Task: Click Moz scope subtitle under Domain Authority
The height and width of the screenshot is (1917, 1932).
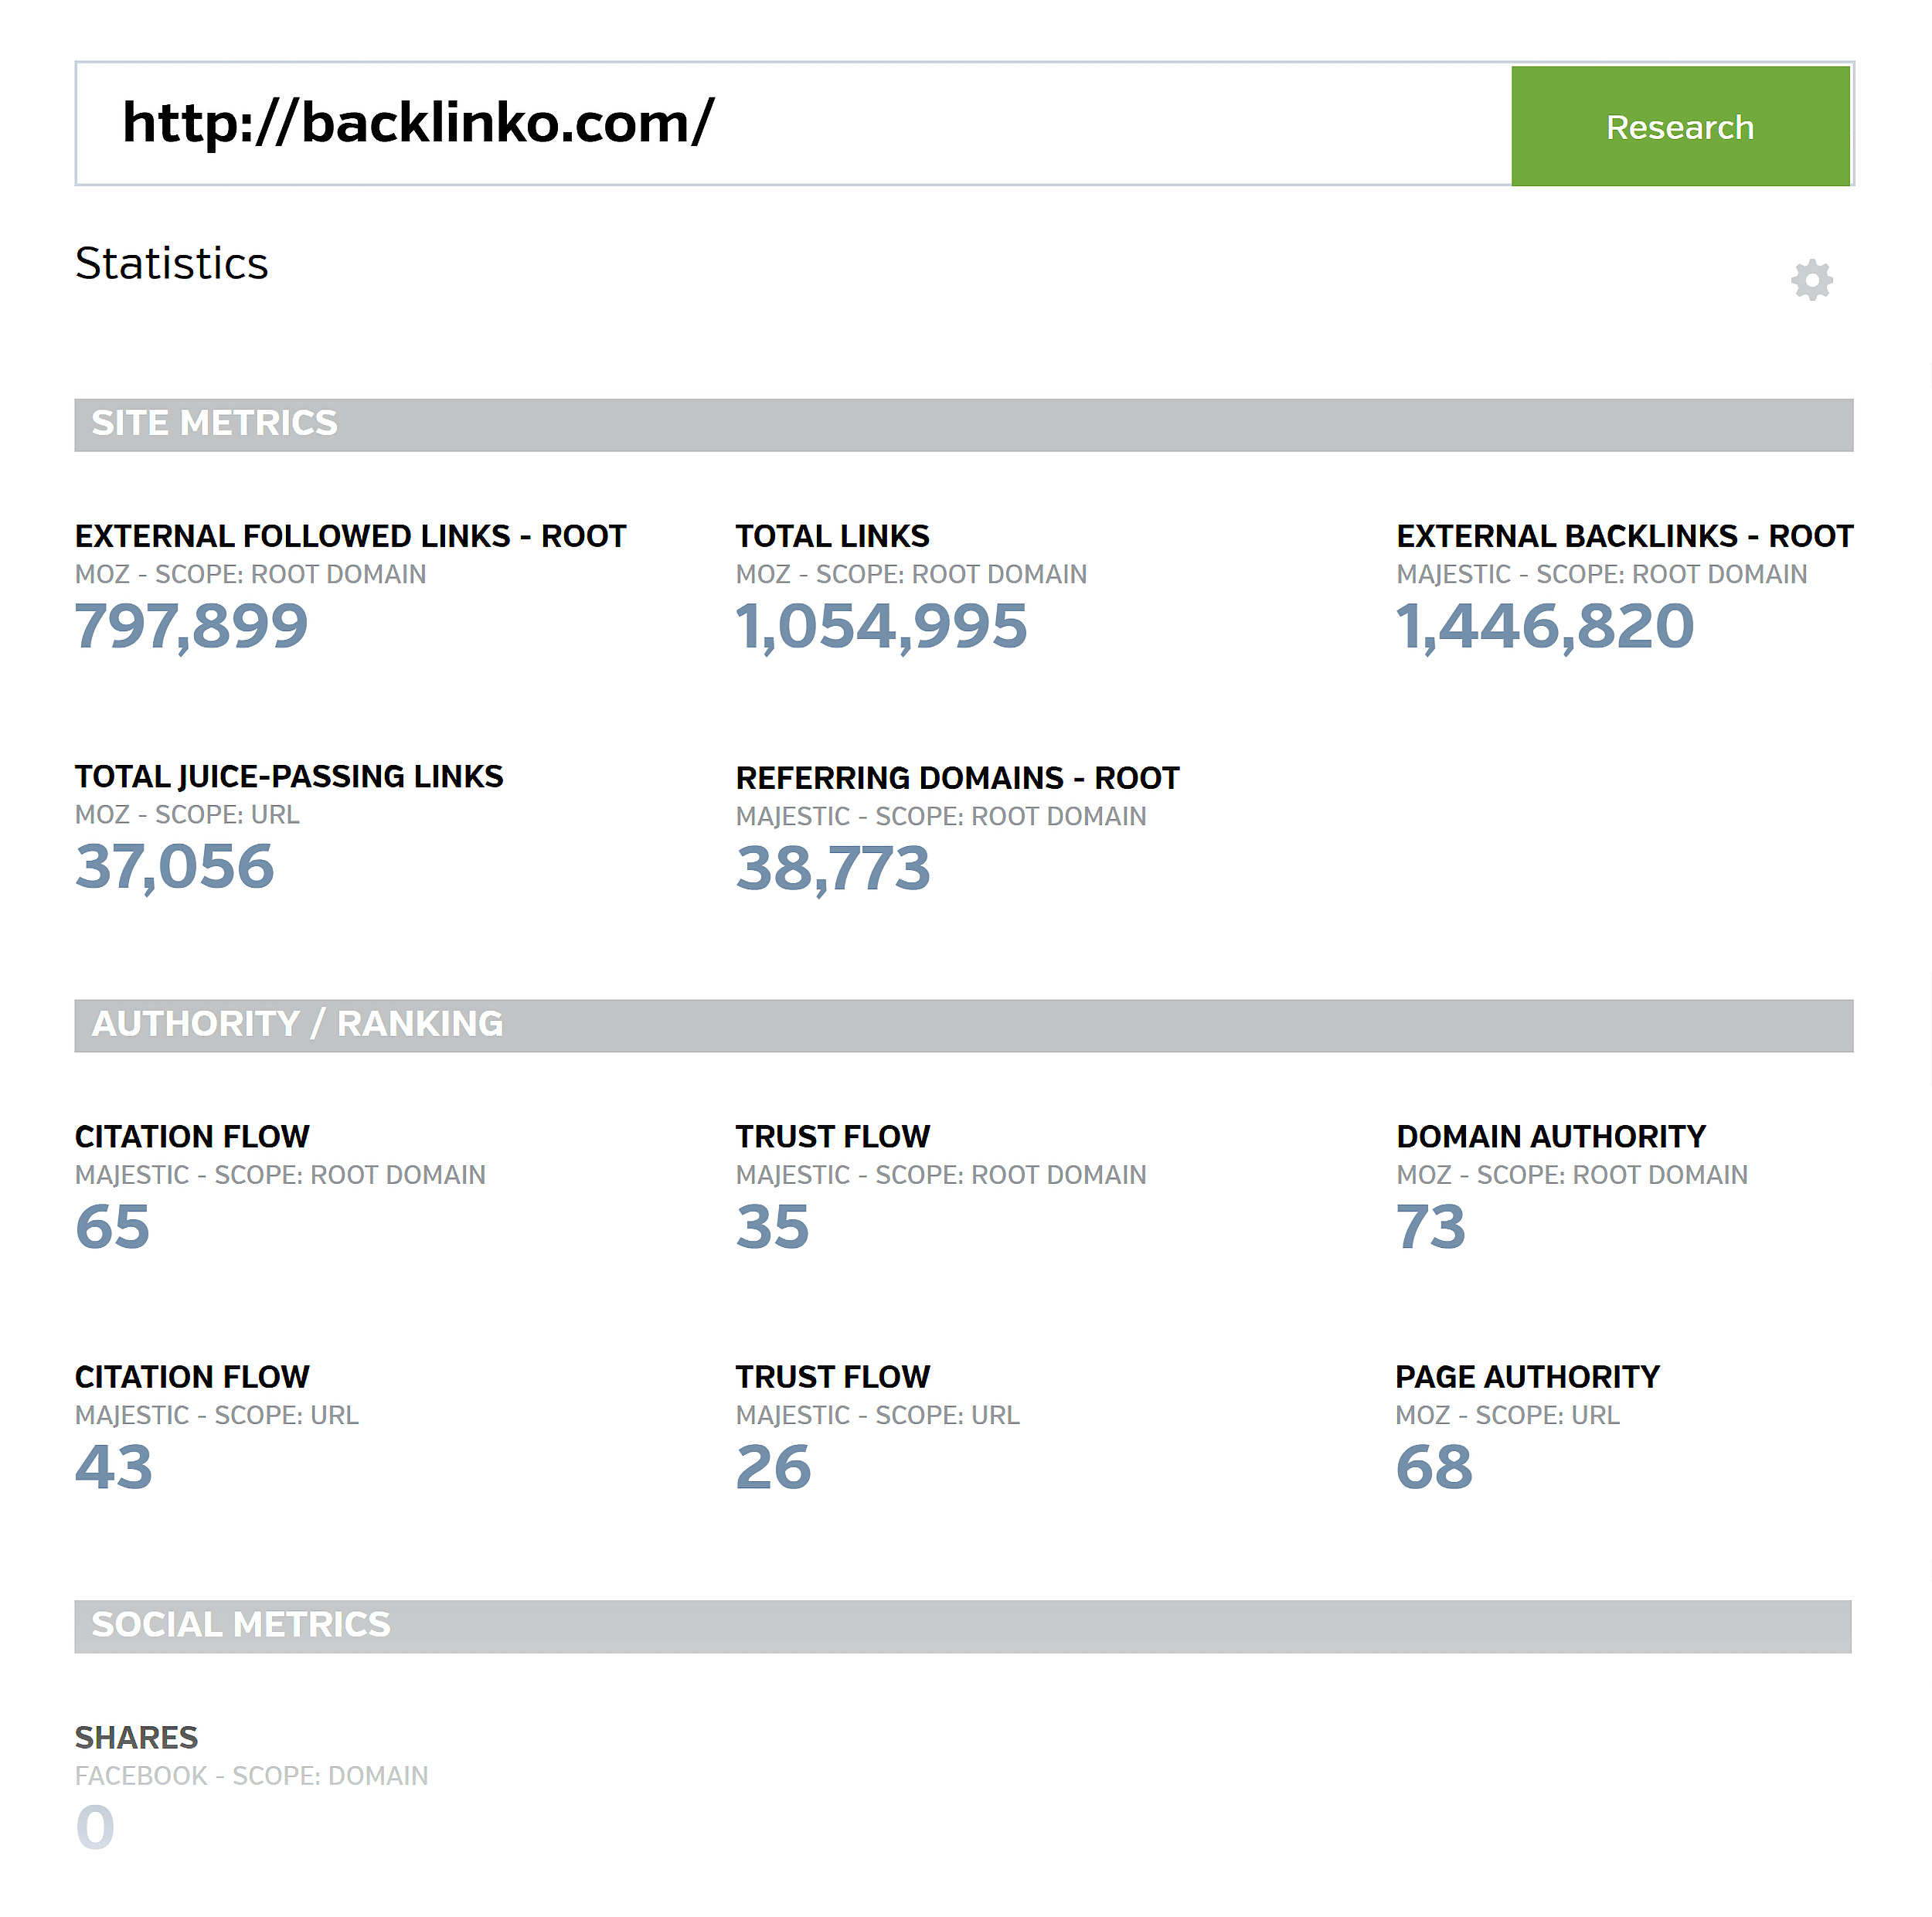Action: 1572,1175
